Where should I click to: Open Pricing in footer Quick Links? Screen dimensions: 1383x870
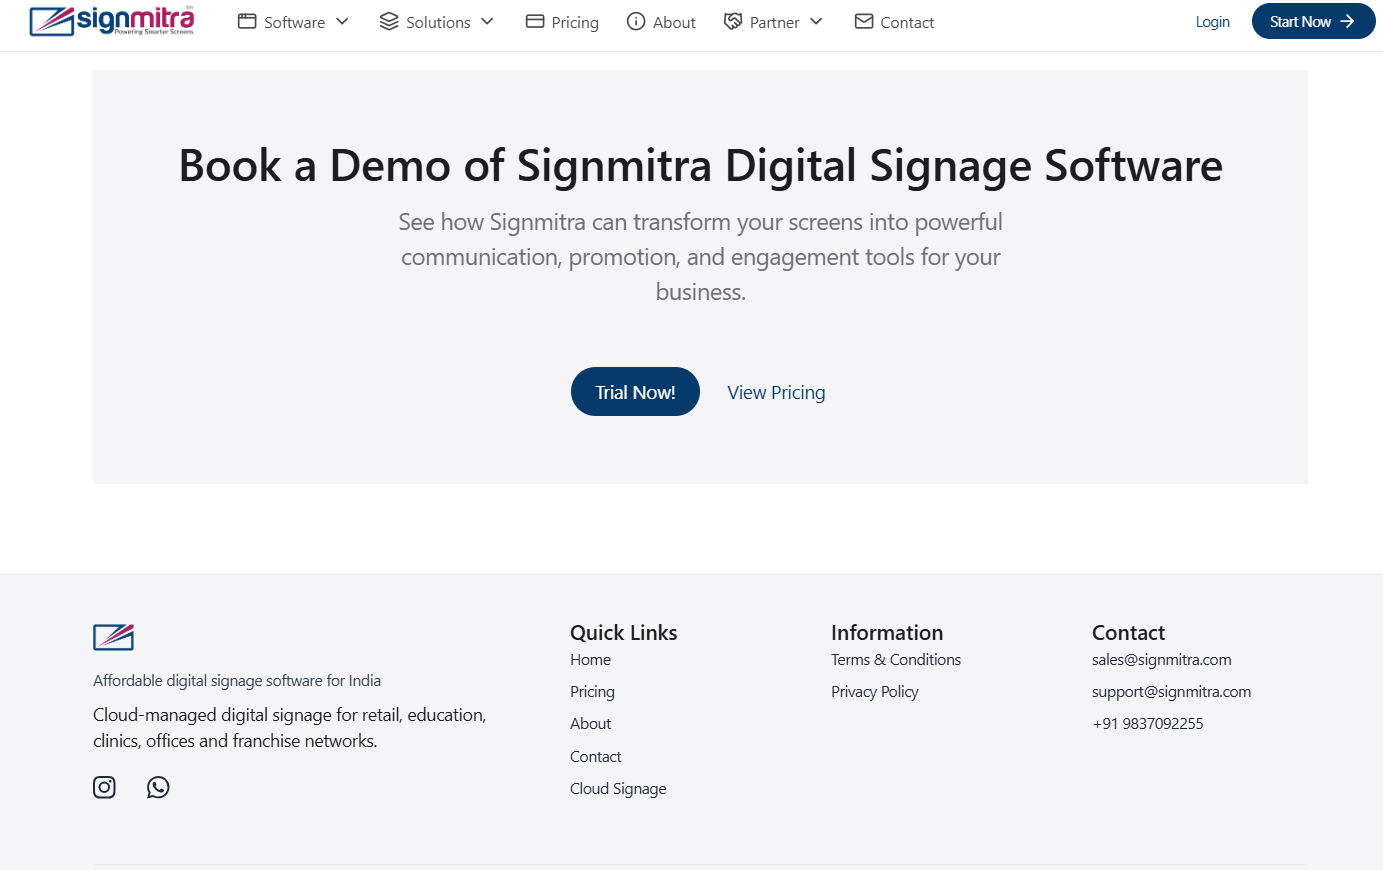592,692
